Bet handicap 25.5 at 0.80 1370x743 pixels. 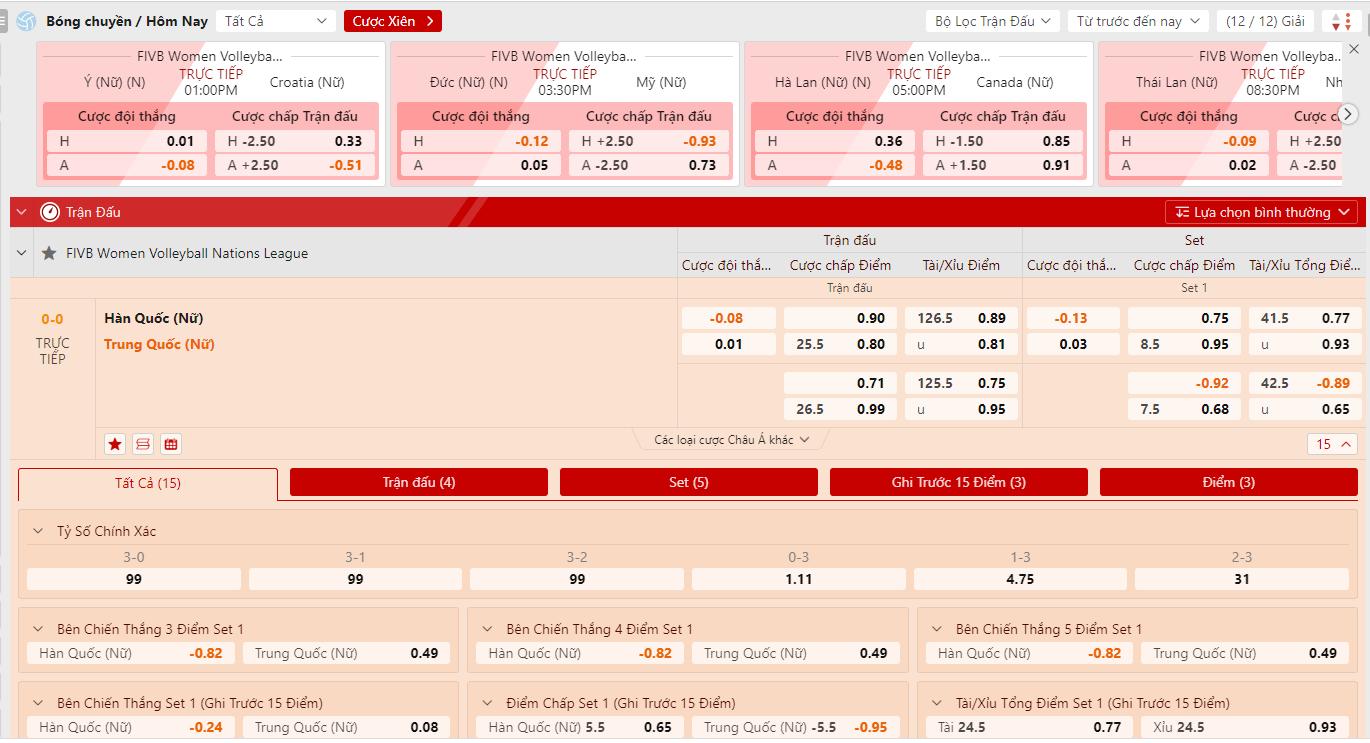point(840,344)
